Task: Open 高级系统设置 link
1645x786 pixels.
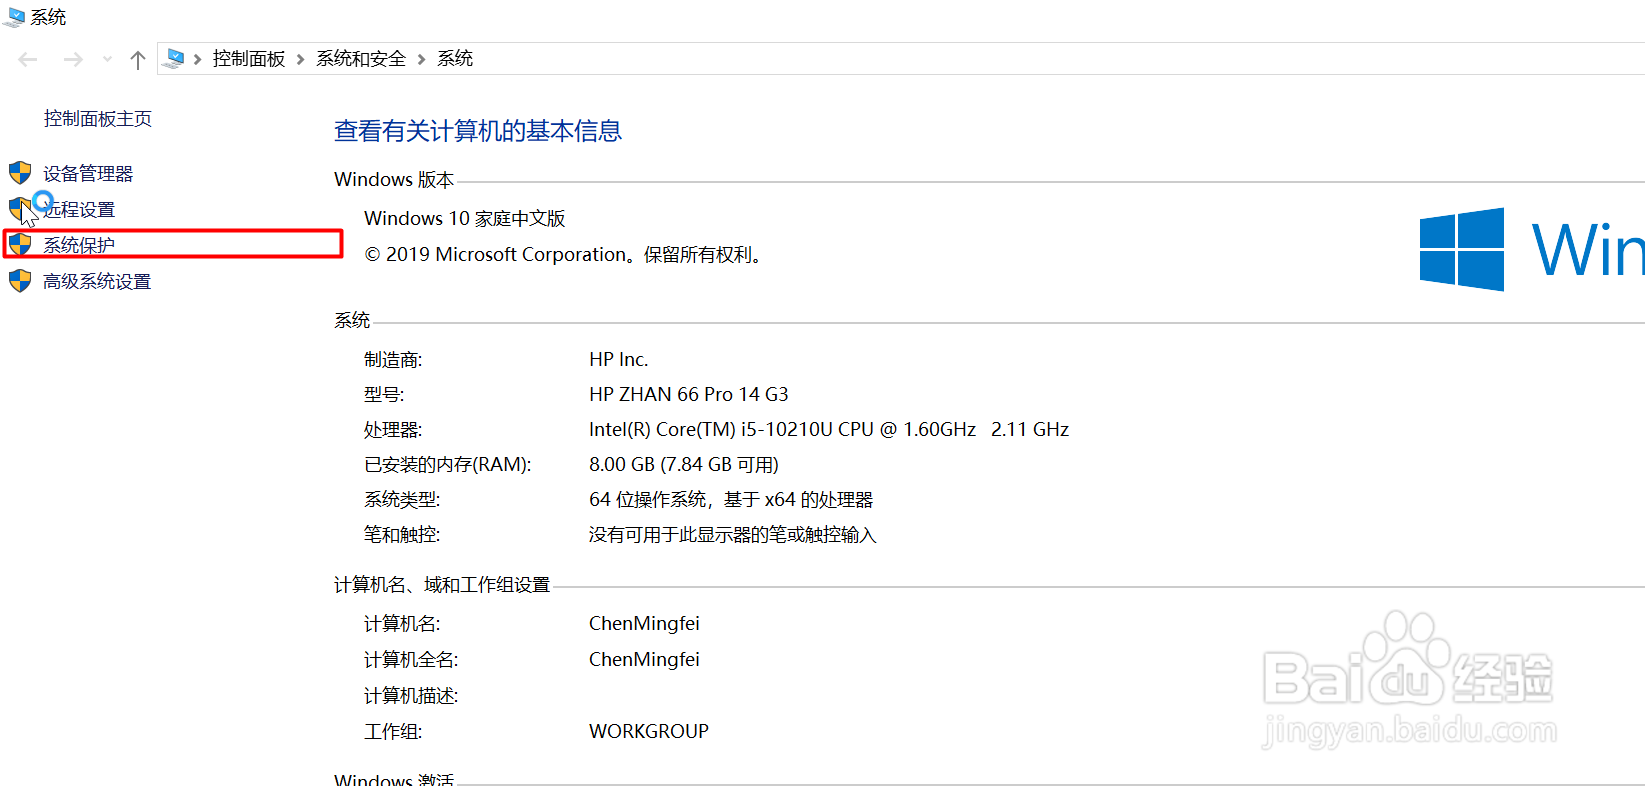Action: (97, 282)
